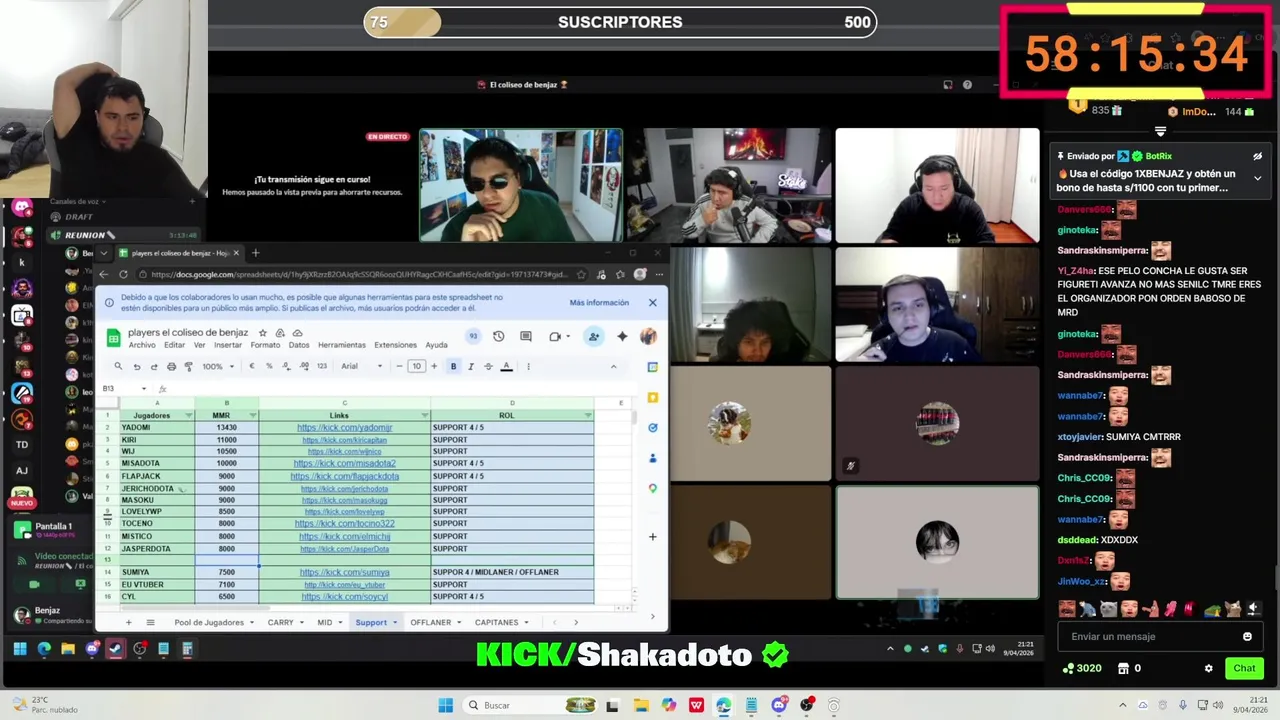Click the font size field showing 10

tap(417, 366)
